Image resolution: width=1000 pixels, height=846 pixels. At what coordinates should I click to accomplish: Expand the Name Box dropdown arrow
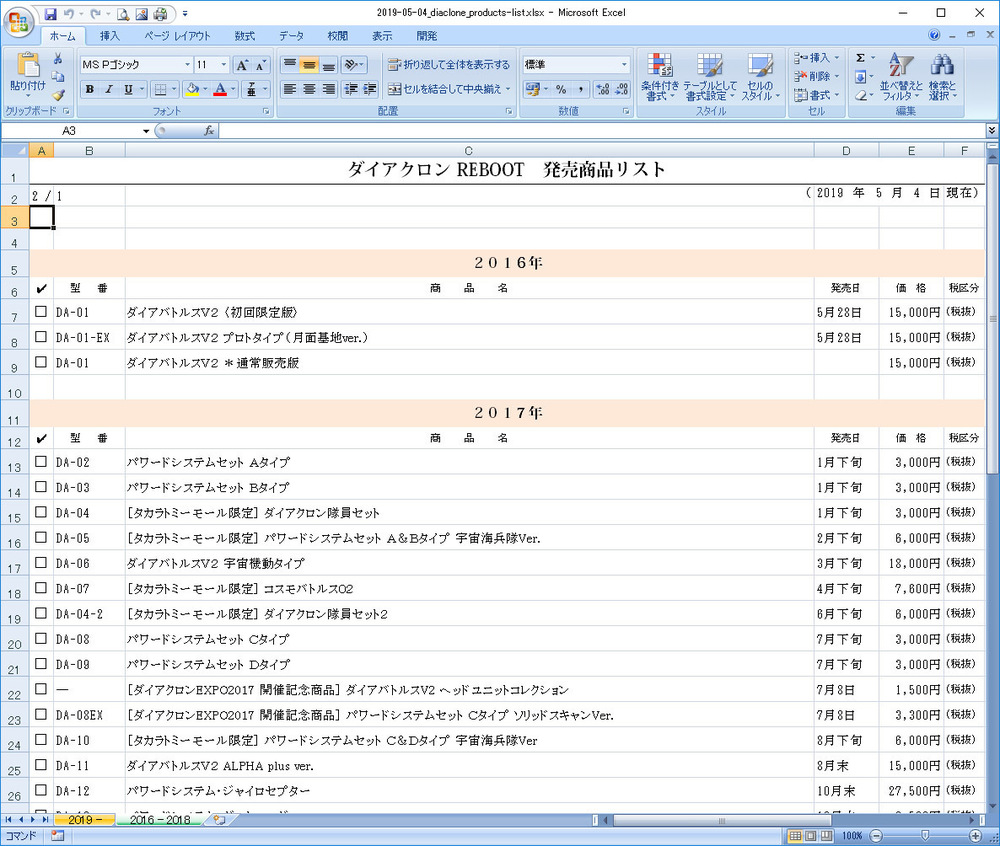pos(146,131)
